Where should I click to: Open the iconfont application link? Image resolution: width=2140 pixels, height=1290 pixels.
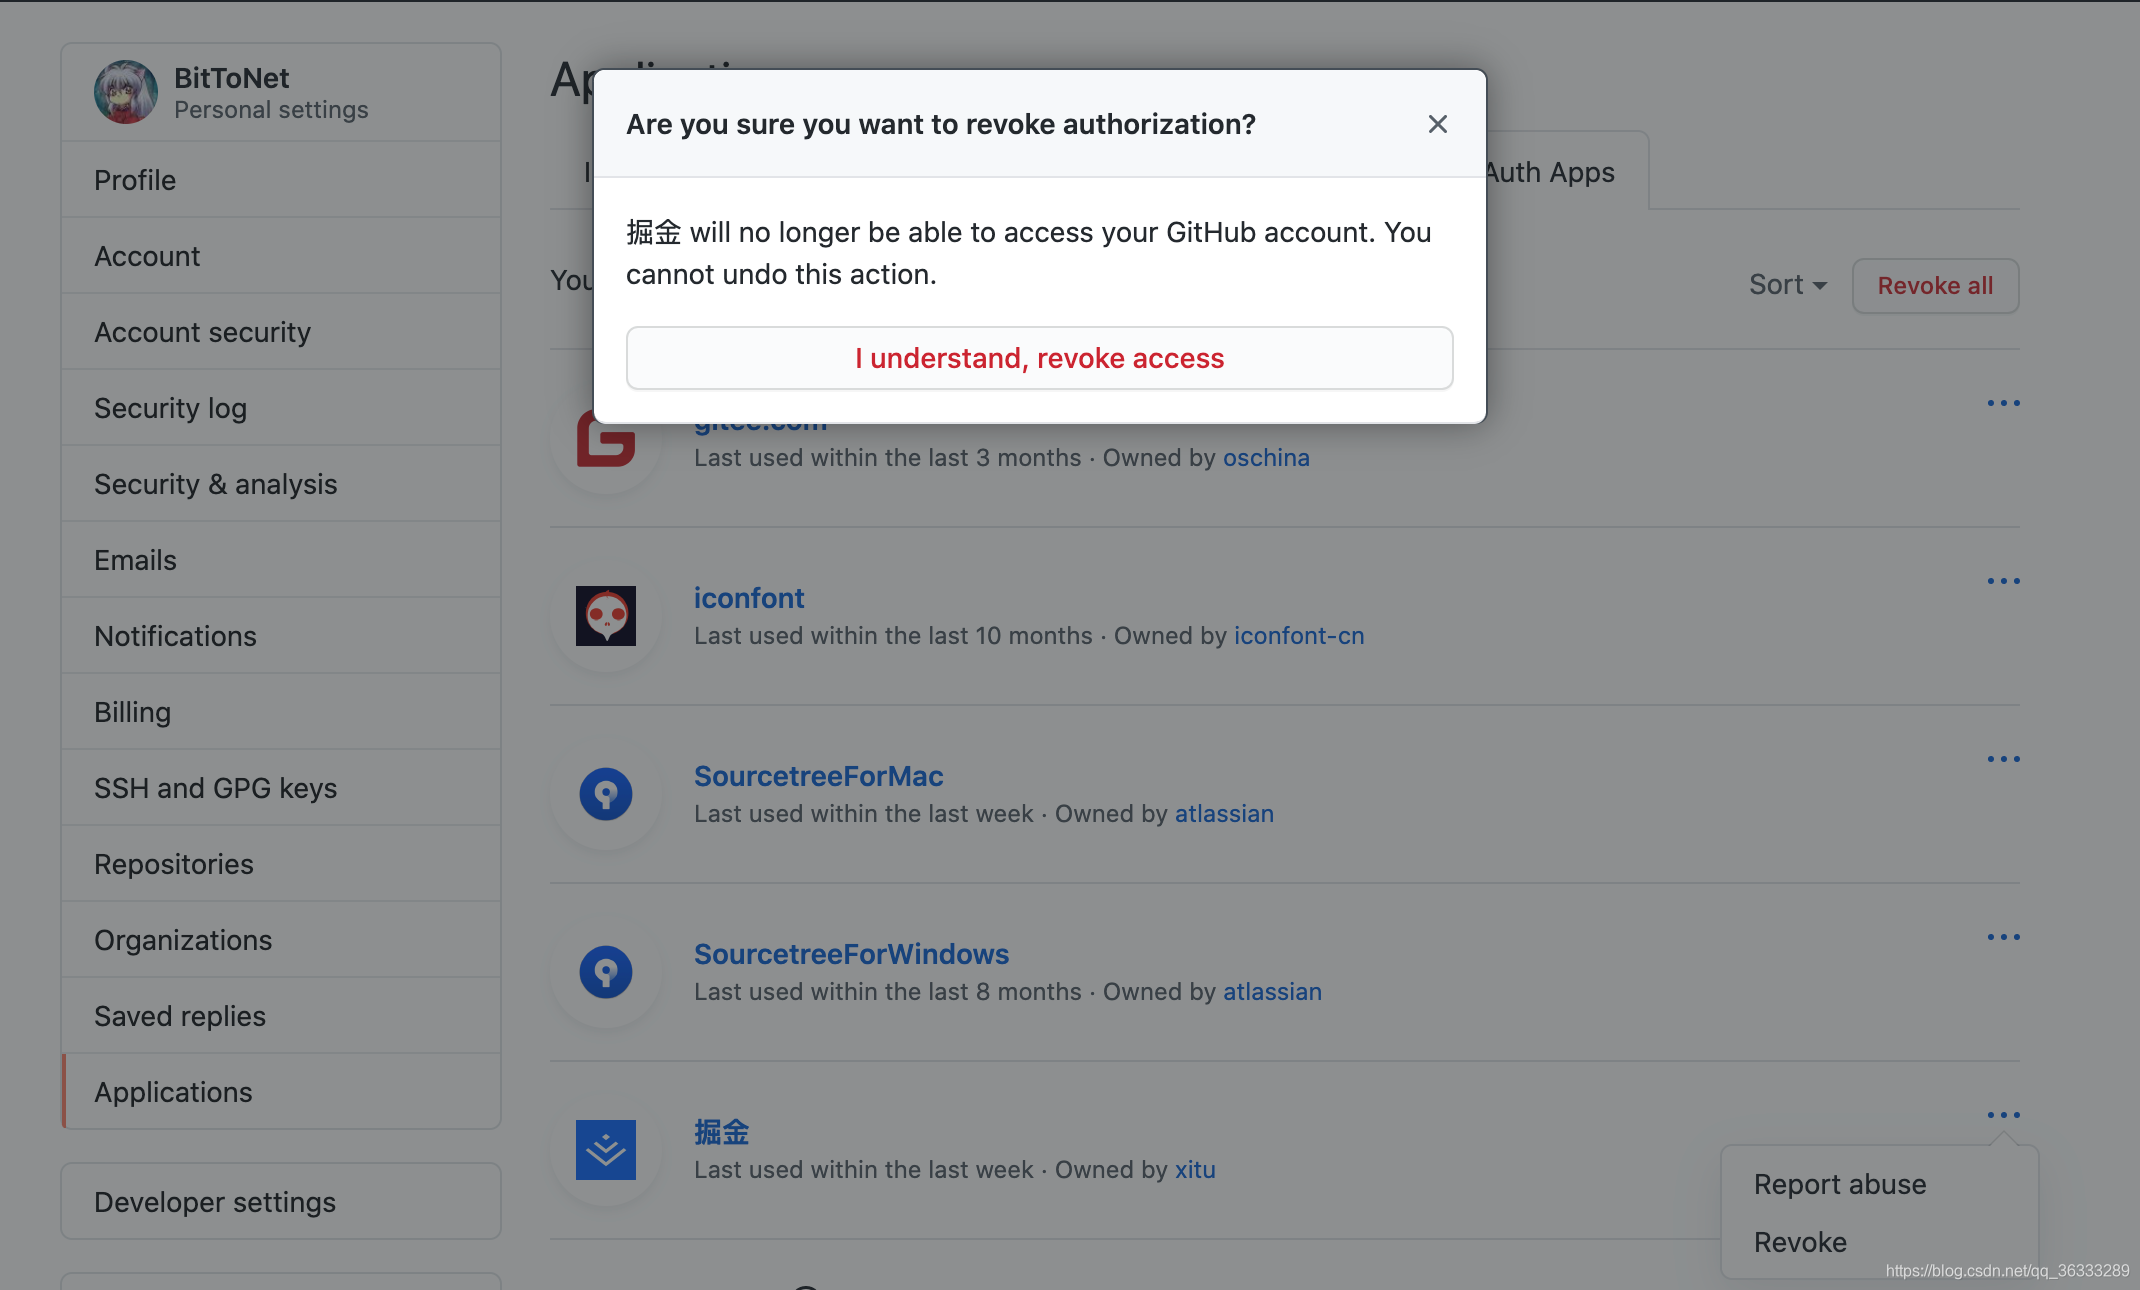pos(749,598)
